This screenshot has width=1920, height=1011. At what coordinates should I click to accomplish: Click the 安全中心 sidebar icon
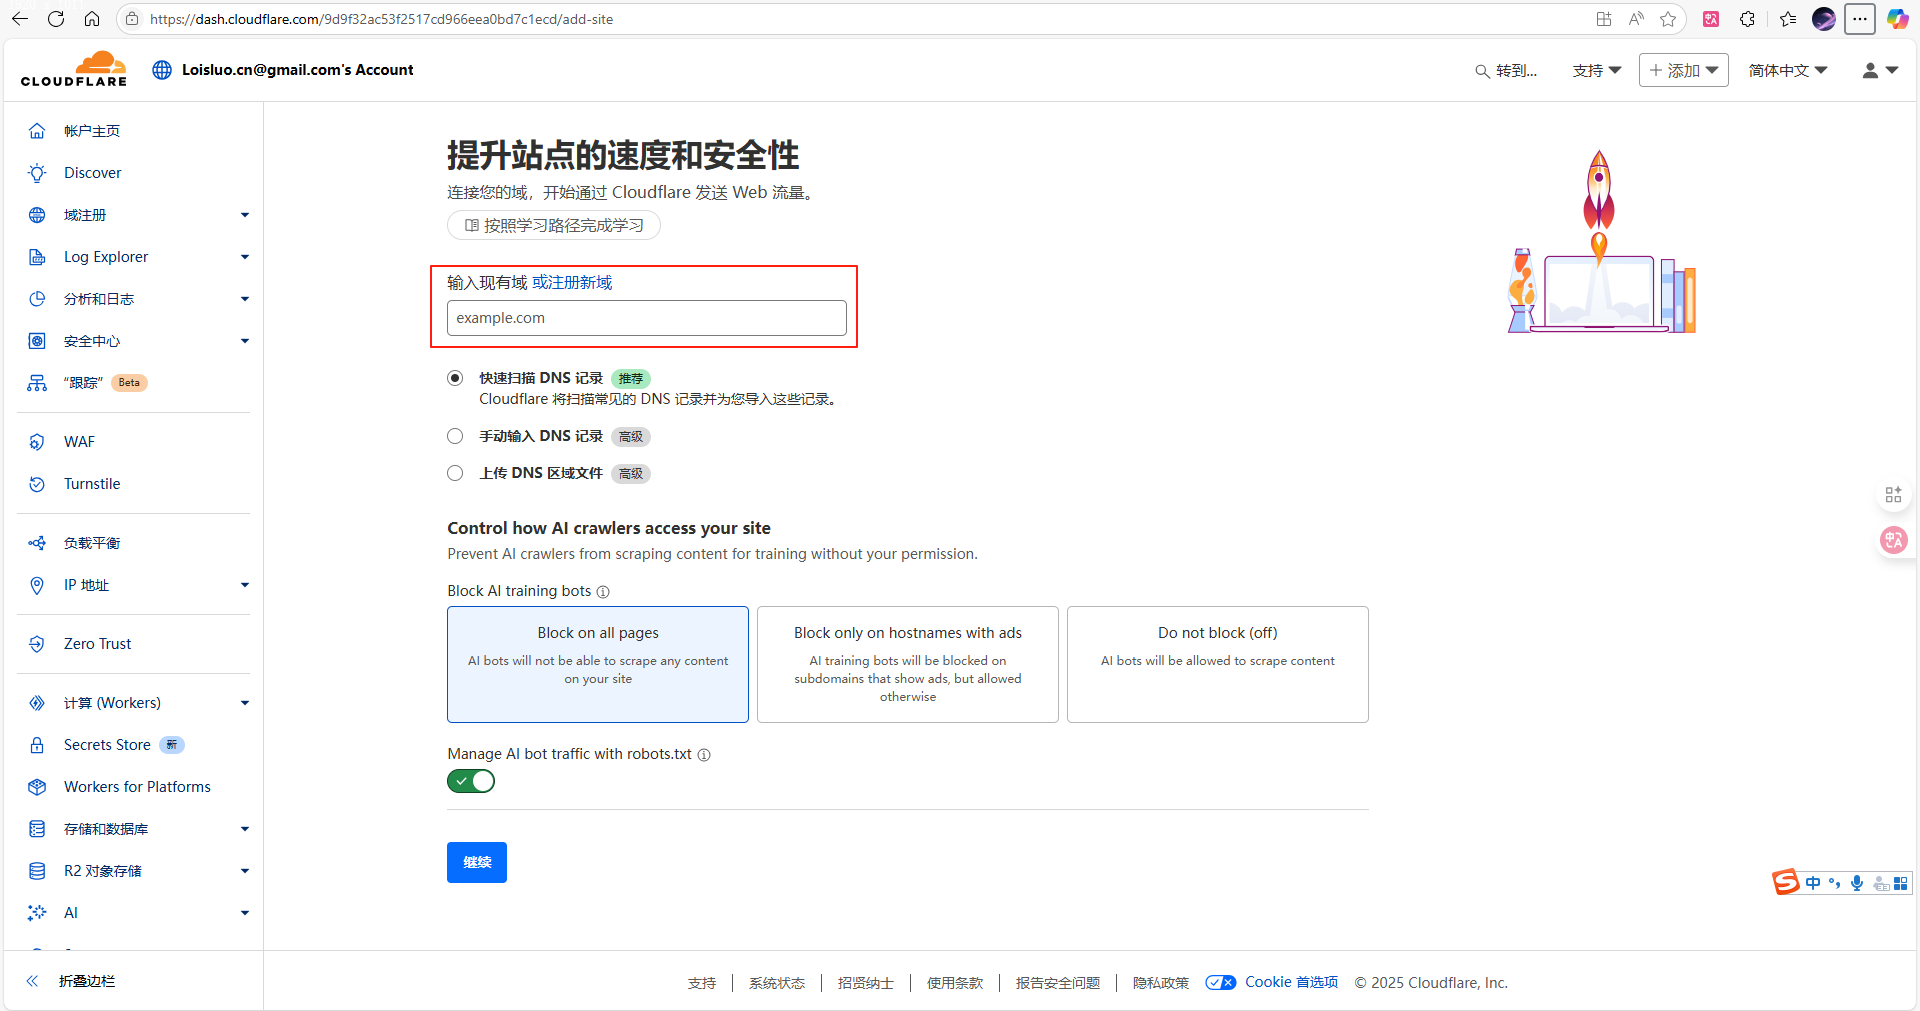pos(37,341)
